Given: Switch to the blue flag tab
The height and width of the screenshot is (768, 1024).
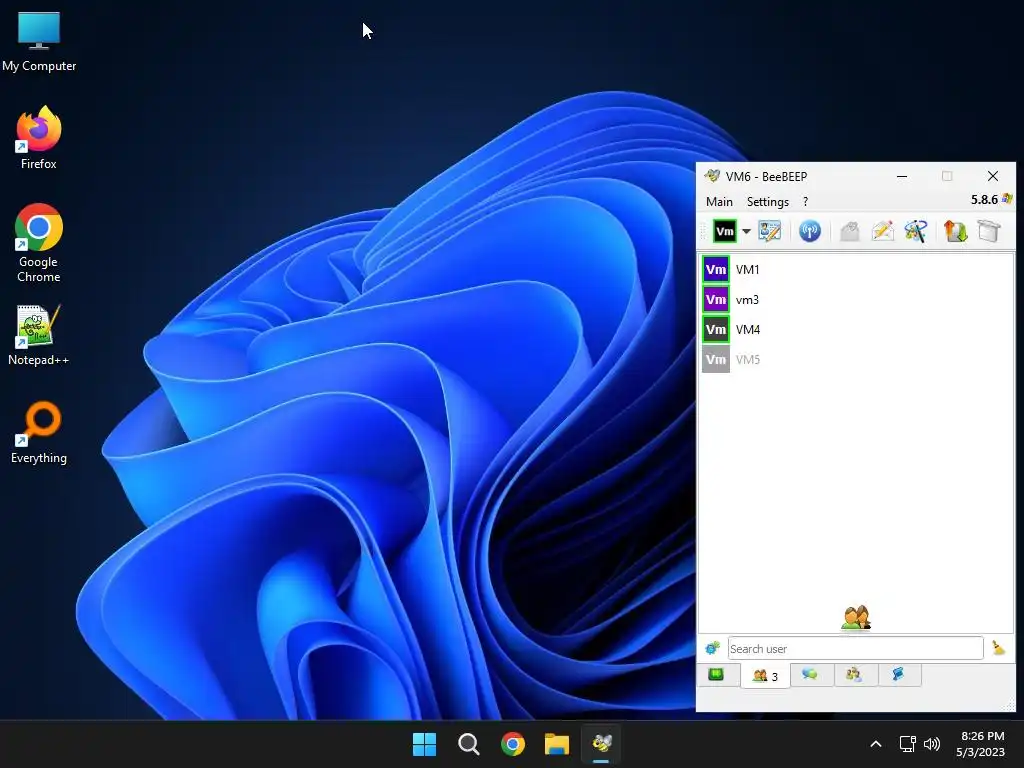Looking at the screenshot, I should tap(899, 675).
